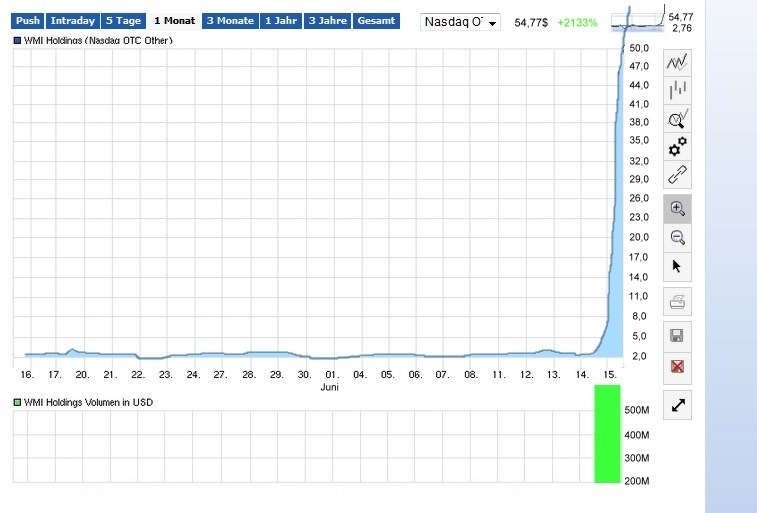Select the line chart type icon
757x513 pixels.
click(677, 63)
